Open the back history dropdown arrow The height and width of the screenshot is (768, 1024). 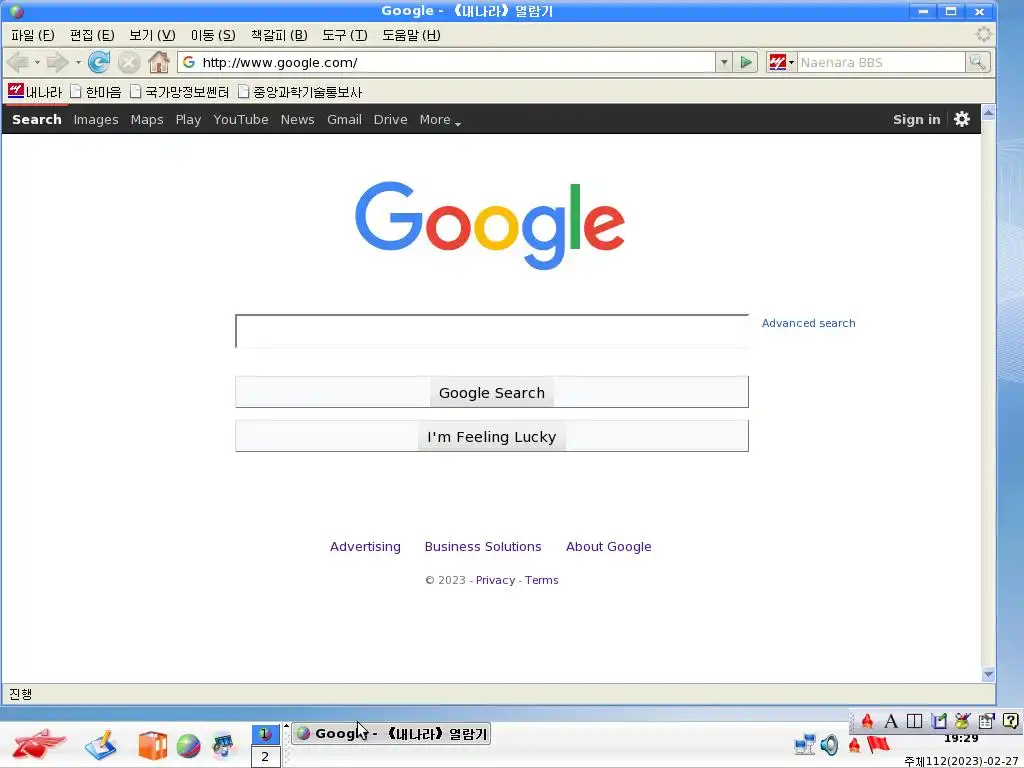(x=37, y=63)
